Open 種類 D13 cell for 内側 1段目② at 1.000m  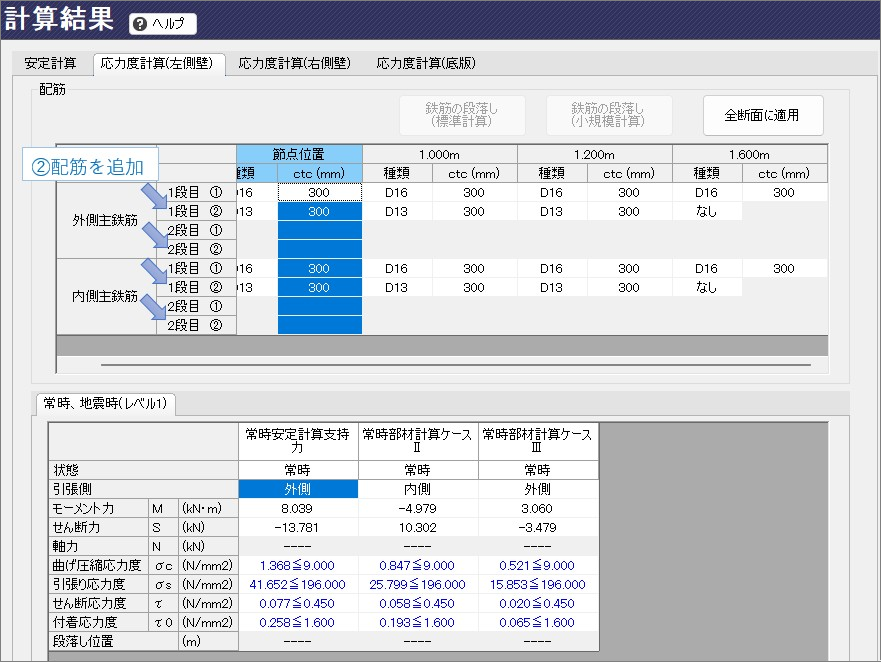point(397,287)
